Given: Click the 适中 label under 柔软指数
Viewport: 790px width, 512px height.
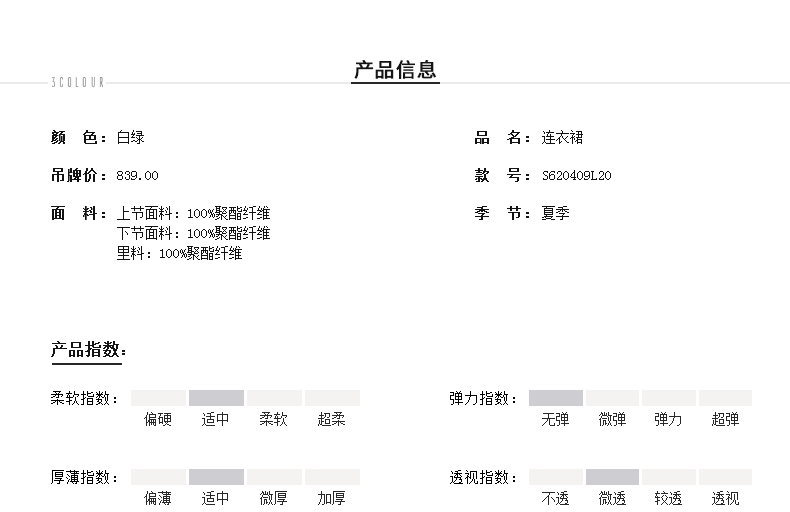Looking at the screenshot, I should tap(216, 419).
